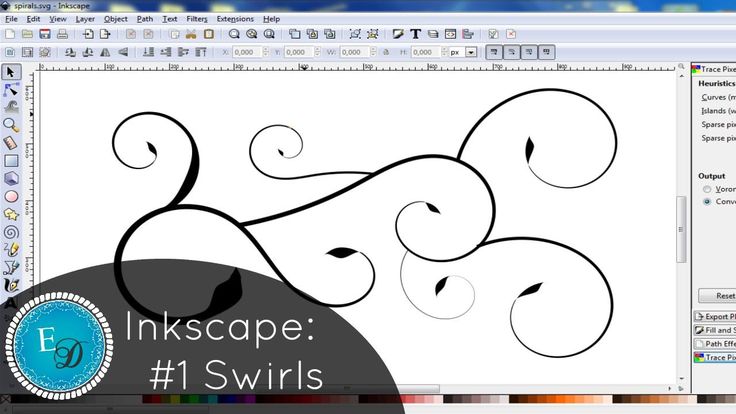
Task: Click the Y coordinate stepper arrows
Action: [317, 52]
